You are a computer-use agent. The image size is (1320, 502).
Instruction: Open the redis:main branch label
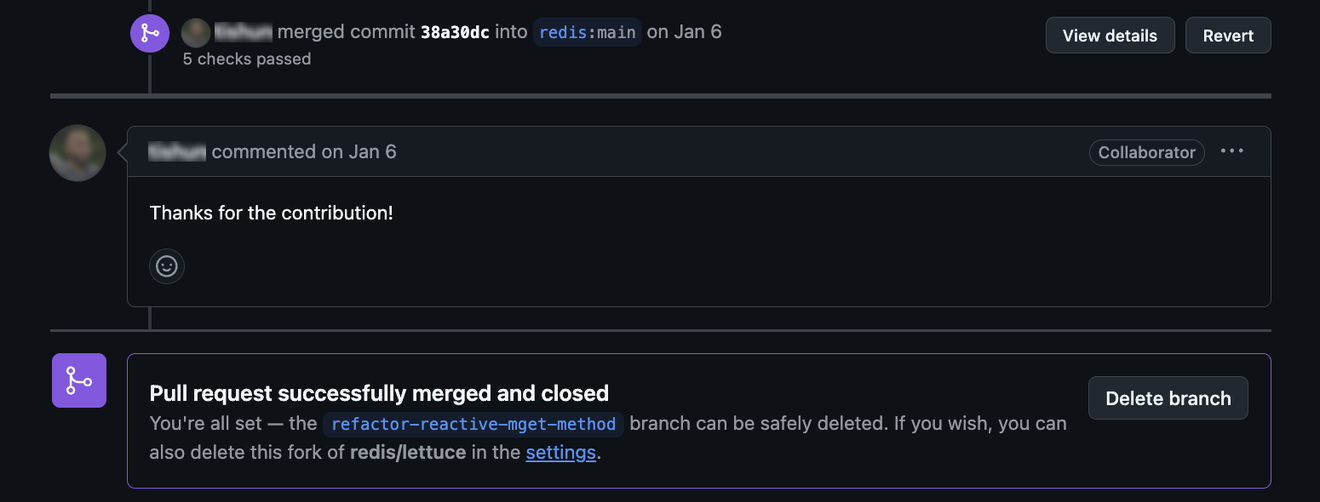[x=587, y=32]
